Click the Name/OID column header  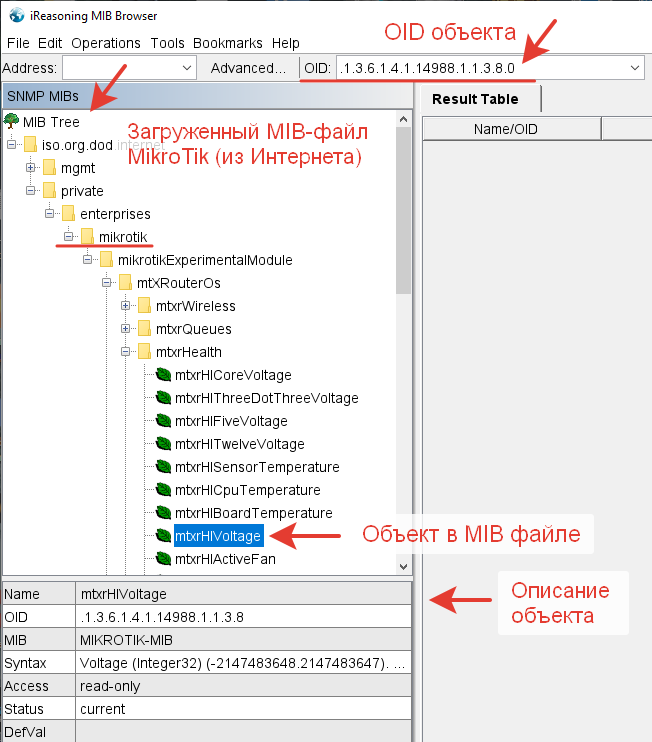click(x=511, y=129)
